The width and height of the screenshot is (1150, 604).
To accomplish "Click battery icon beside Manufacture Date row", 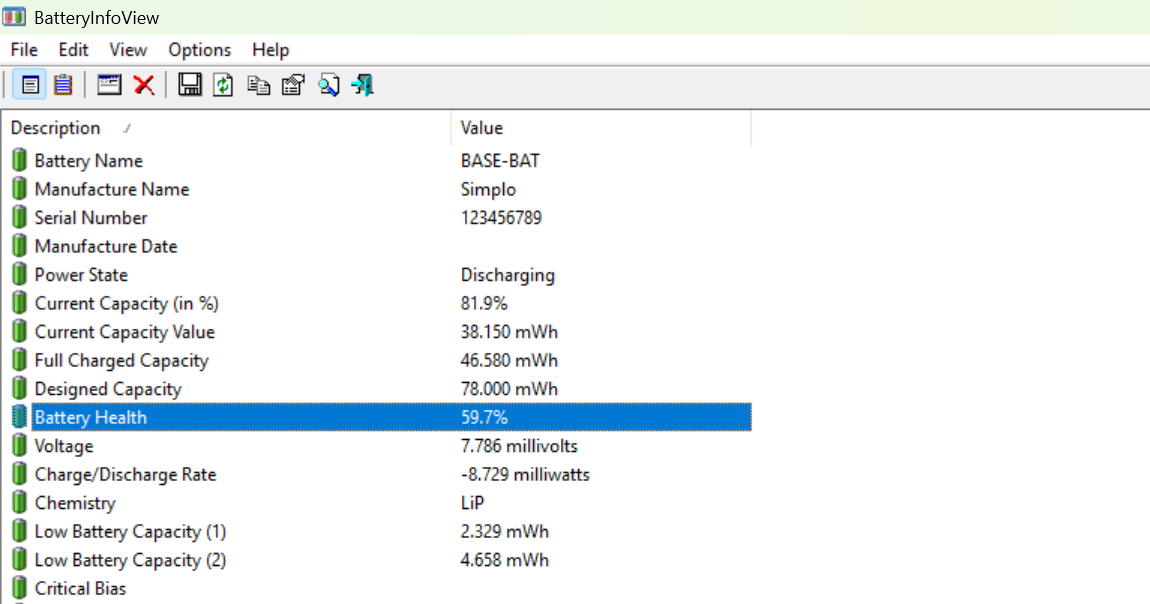I will 20,246.
